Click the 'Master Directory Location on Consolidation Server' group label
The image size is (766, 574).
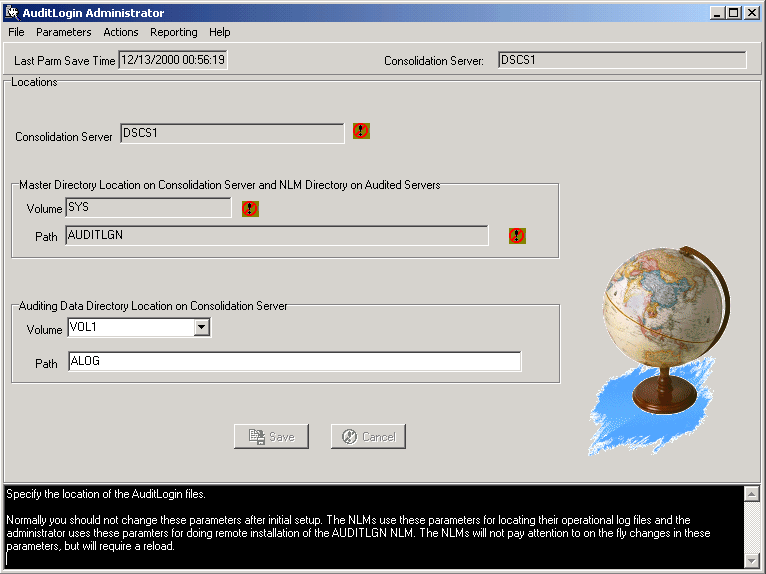click(230, 185)
